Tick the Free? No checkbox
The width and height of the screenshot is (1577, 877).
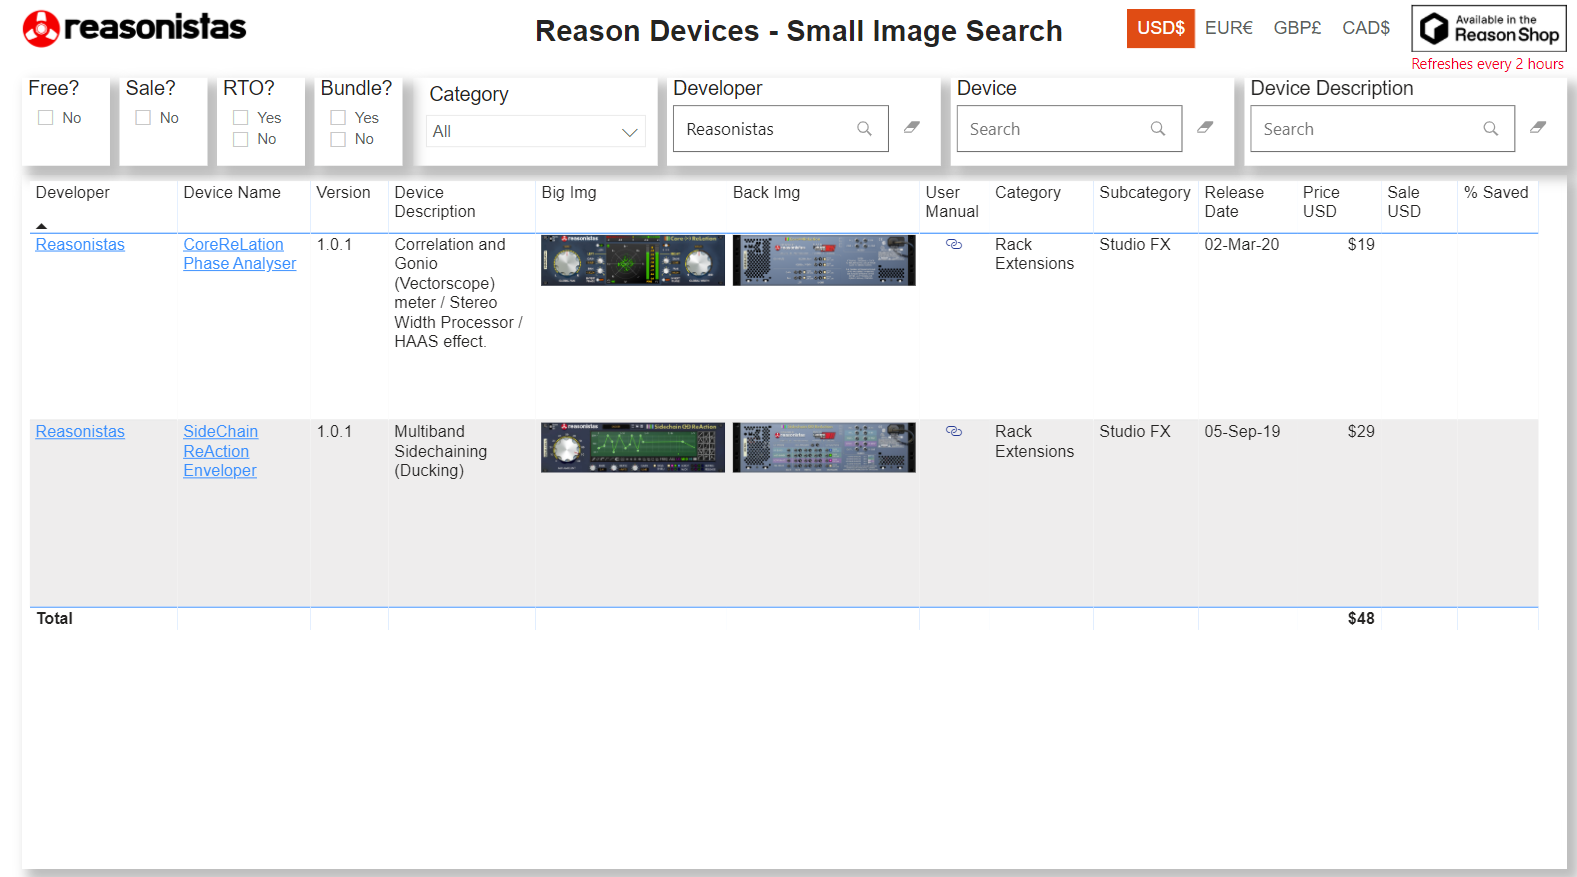coord(45,118)
